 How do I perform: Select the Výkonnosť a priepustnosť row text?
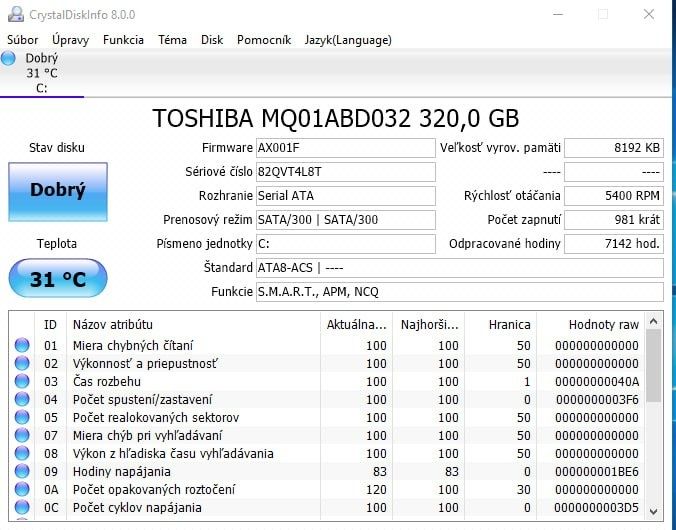[x=145, y=364]
